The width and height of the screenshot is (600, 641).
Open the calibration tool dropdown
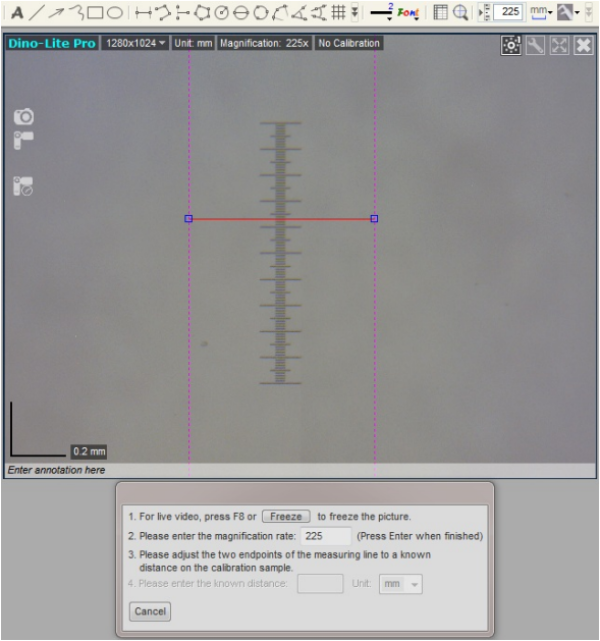569,12
